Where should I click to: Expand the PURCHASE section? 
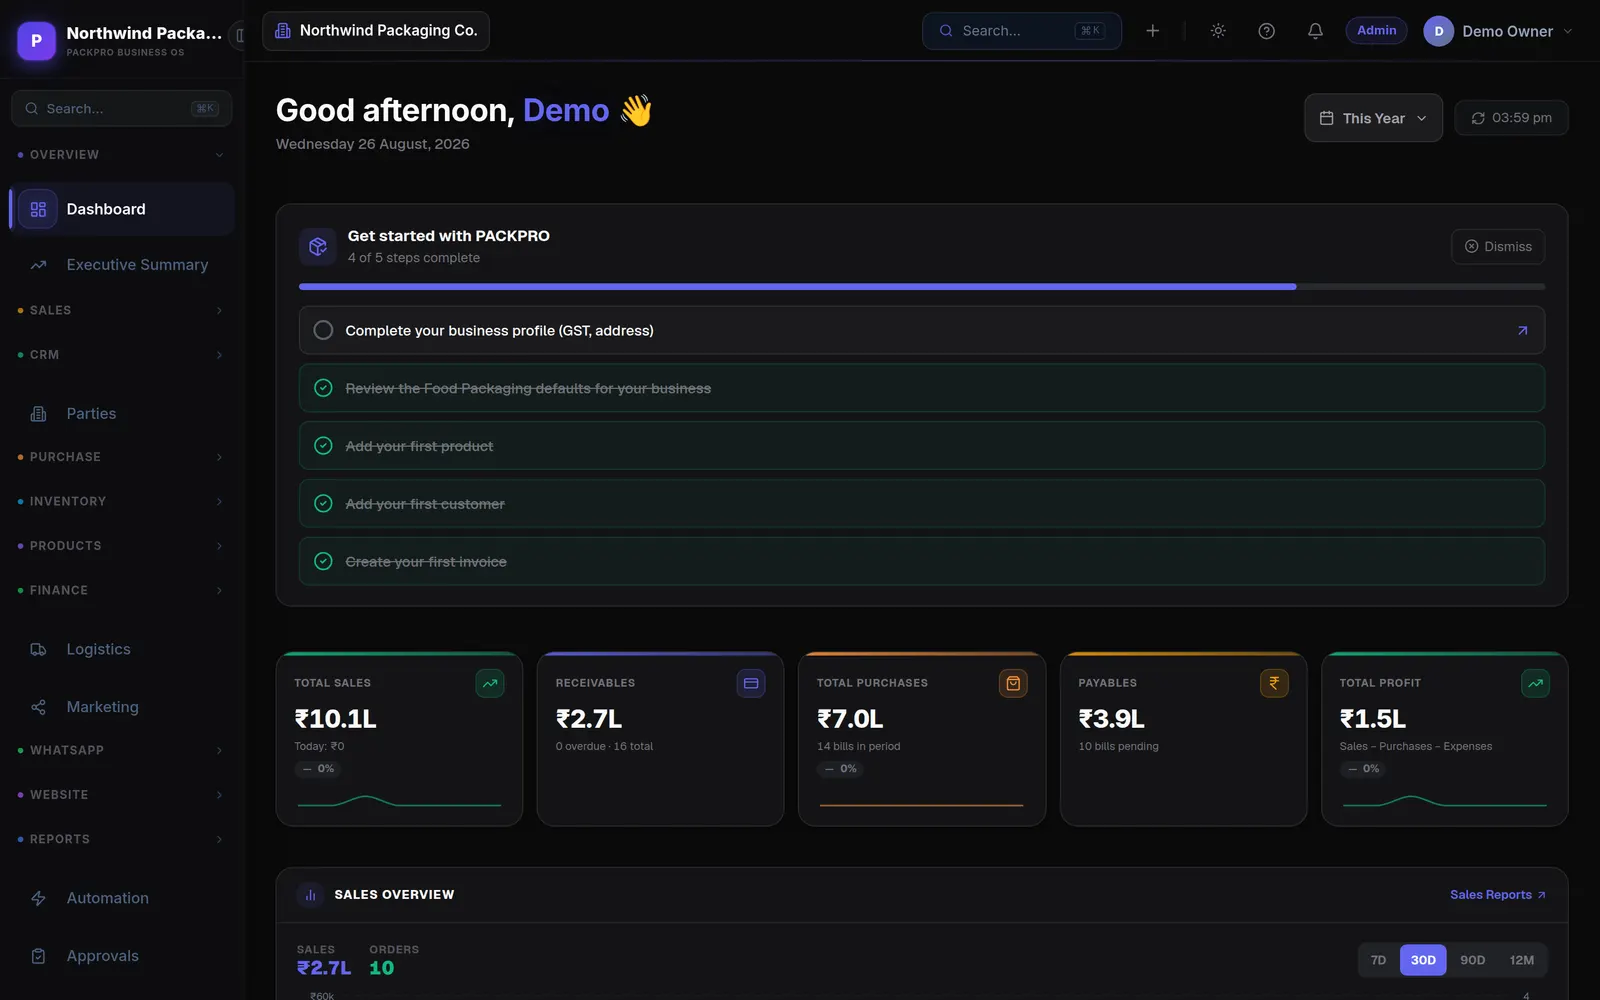click(120, 457)
